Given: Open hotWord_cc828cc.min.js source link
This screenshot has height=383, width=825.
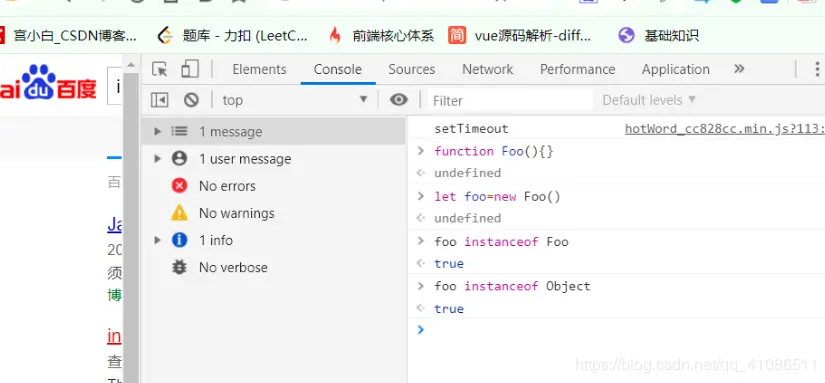Looking at the screenshot, I should (725, 129).
